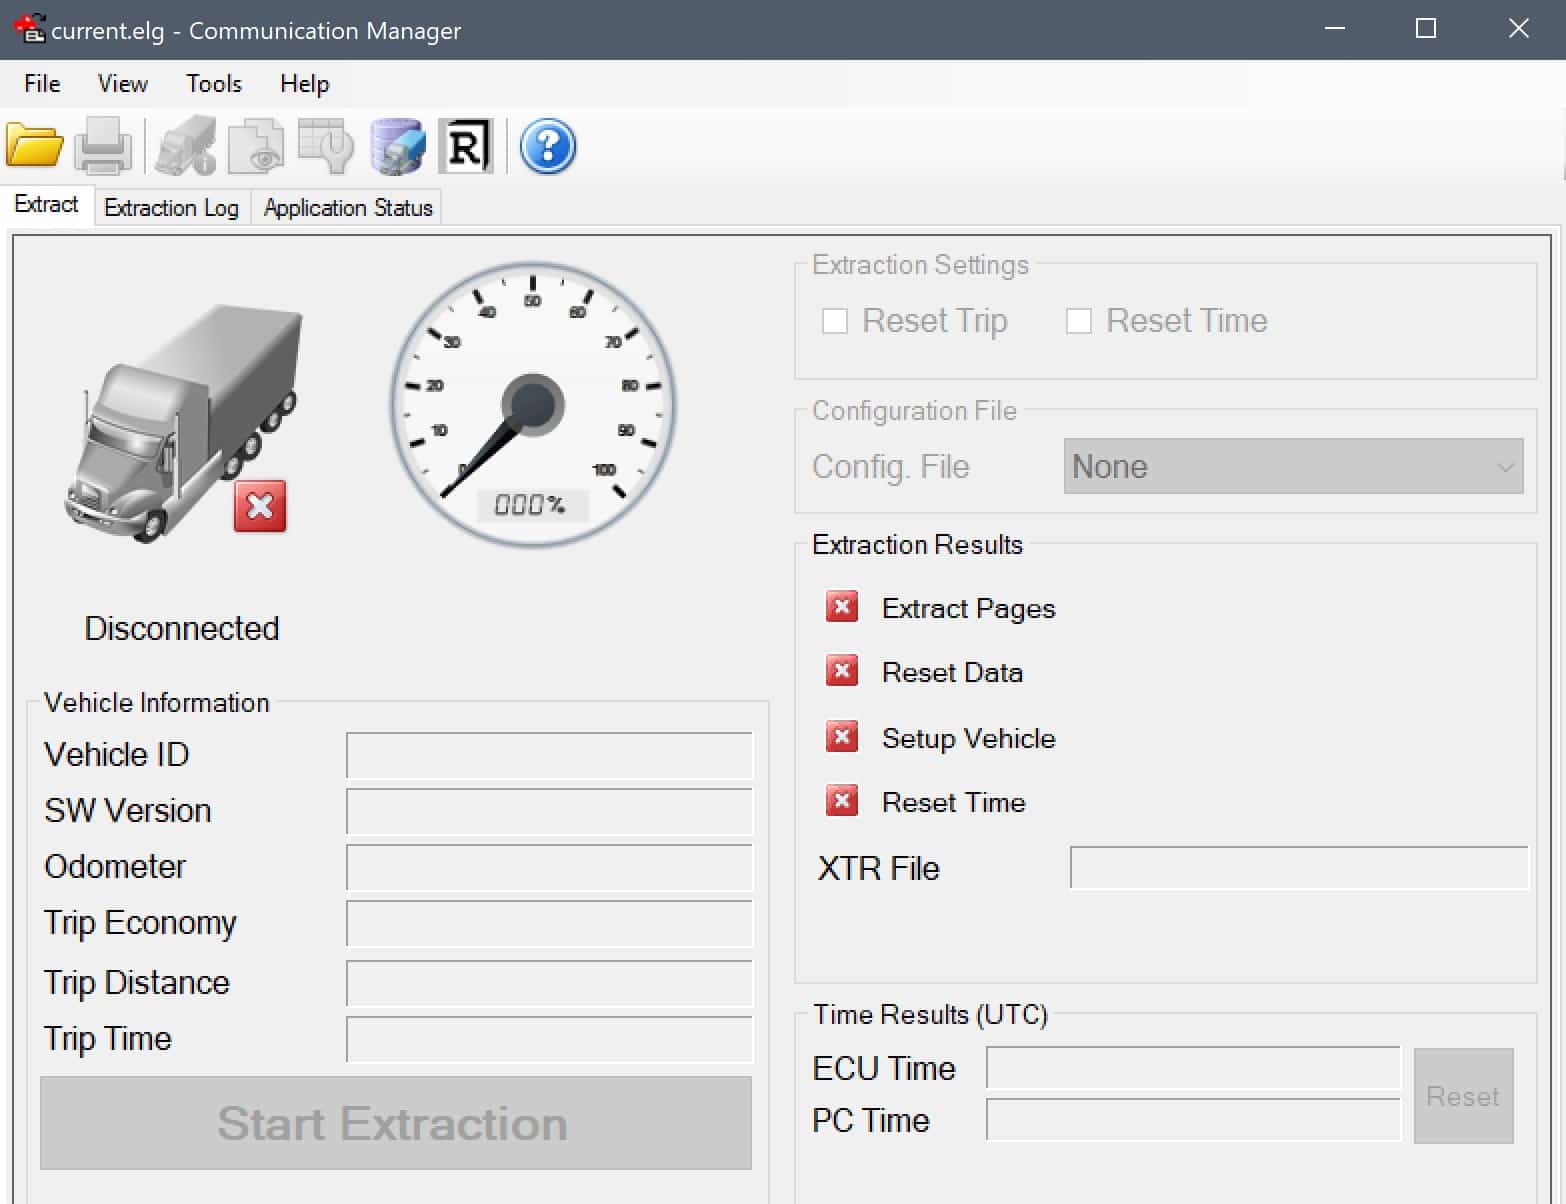Click the black R toolbar icon

pos(466,146)
